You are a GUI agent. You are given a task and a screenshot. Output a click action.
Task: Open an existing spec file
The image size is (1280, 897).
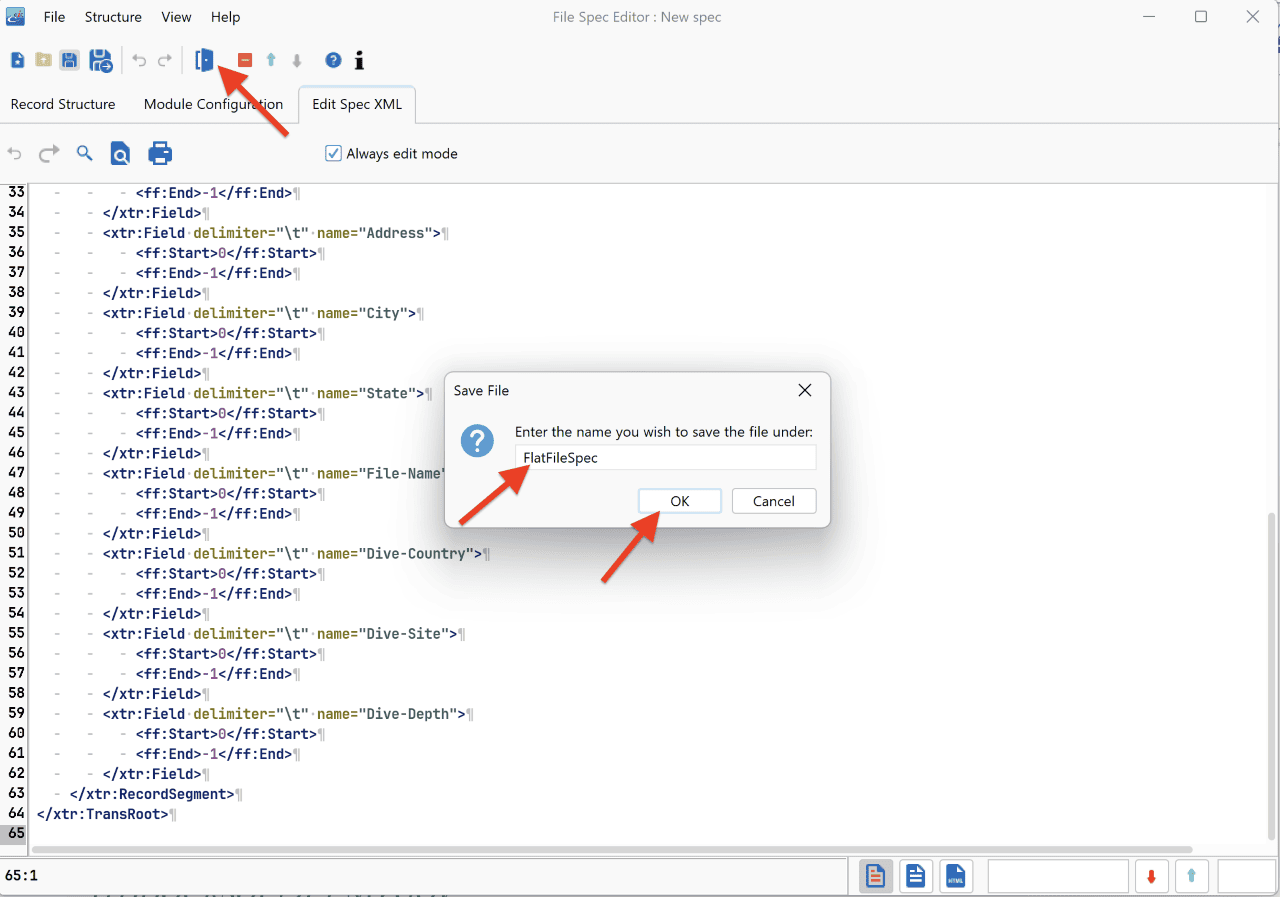[x=43, y=61]
